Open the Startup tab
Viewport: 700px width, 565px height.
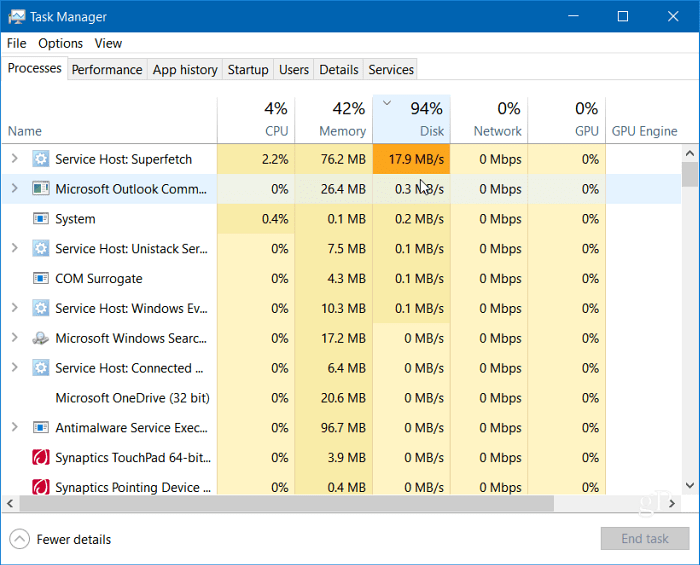[247, 69]
